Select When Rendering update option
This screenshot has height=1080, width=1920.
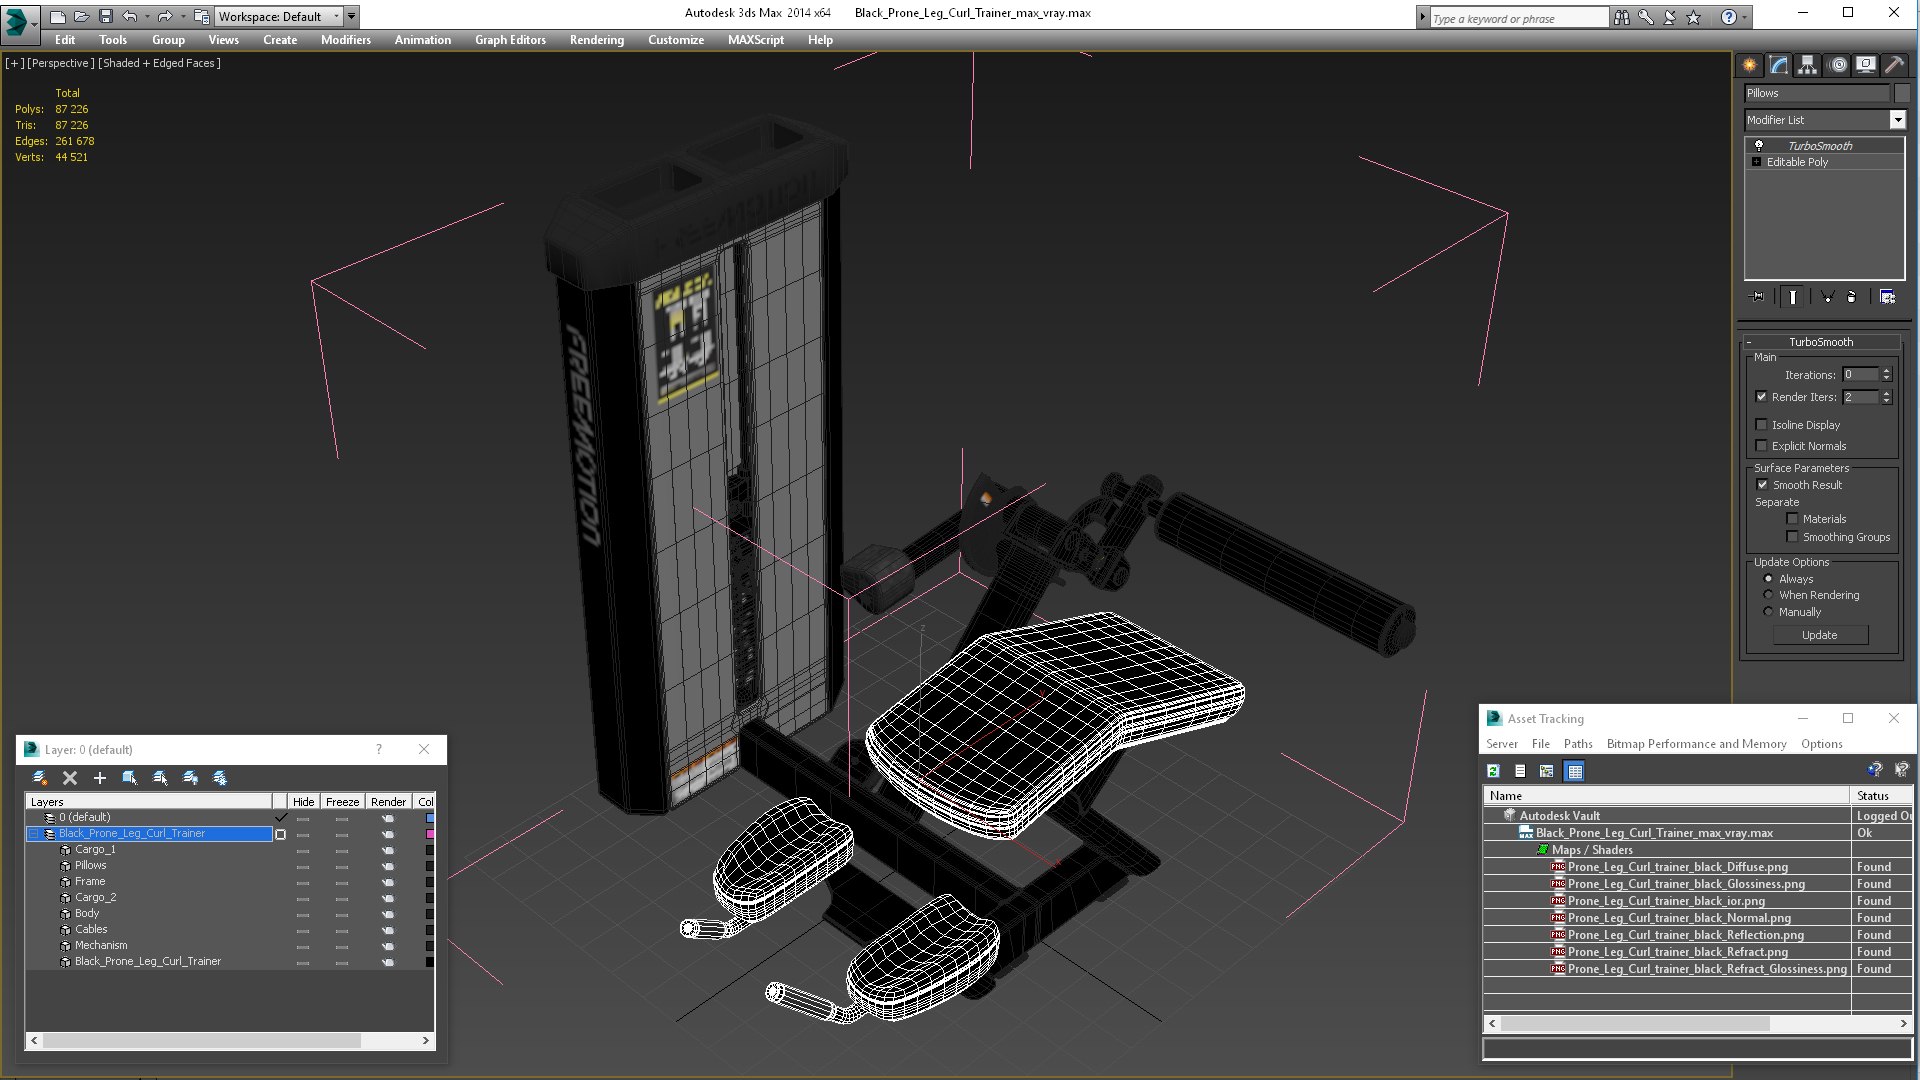click(x=1768, y=595)
